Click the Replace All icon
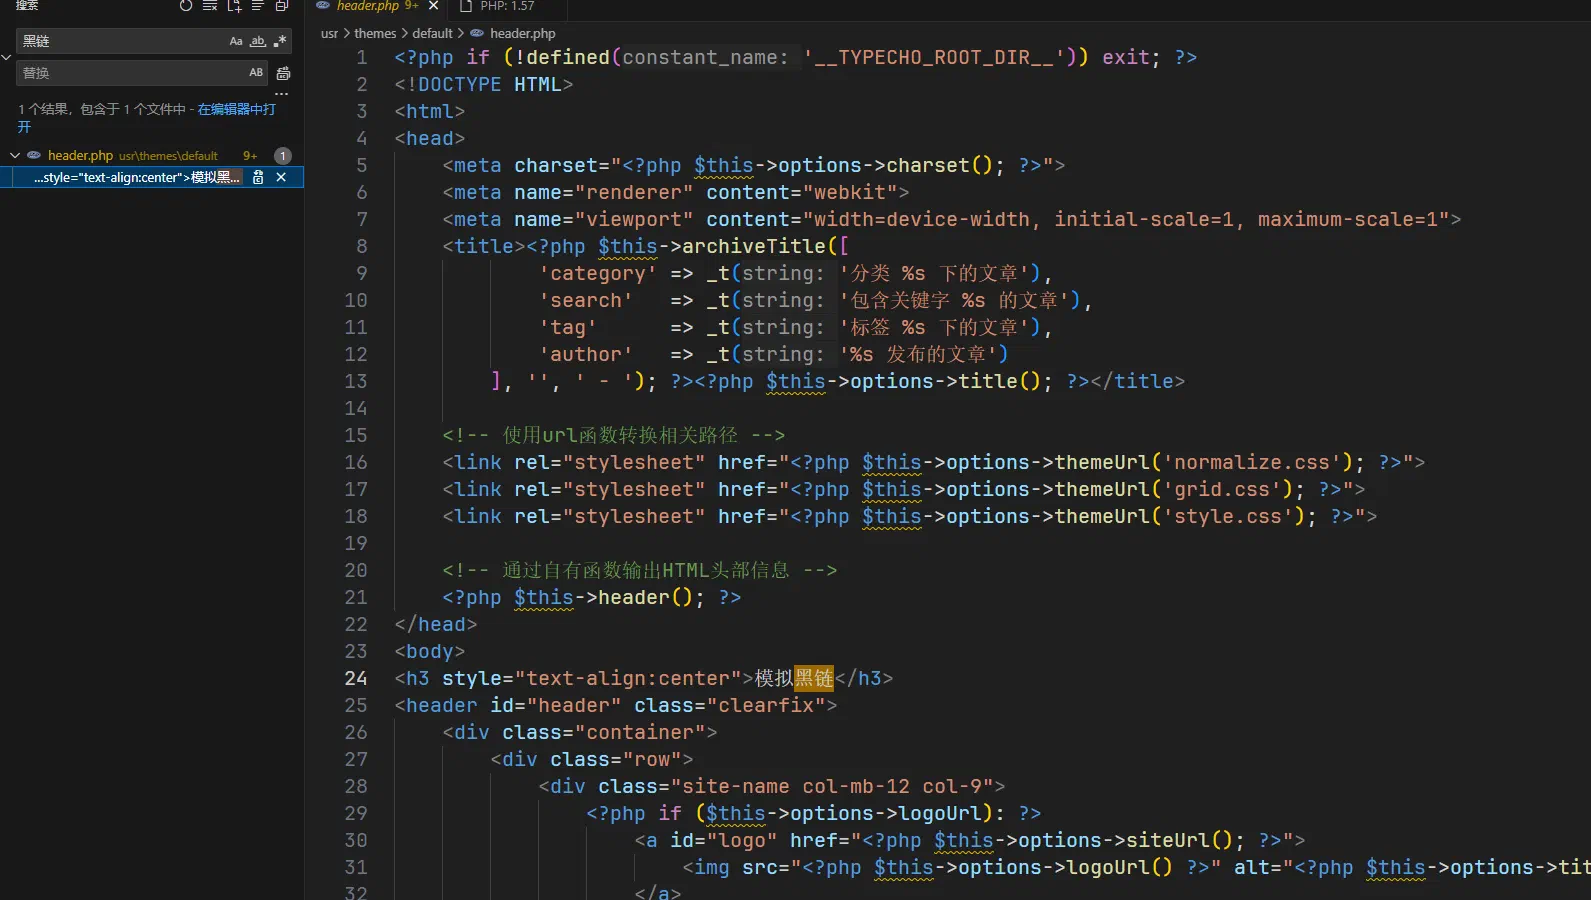Image resolution: width=1591 pixels, height=900 pixels. [x=283, y=73]
